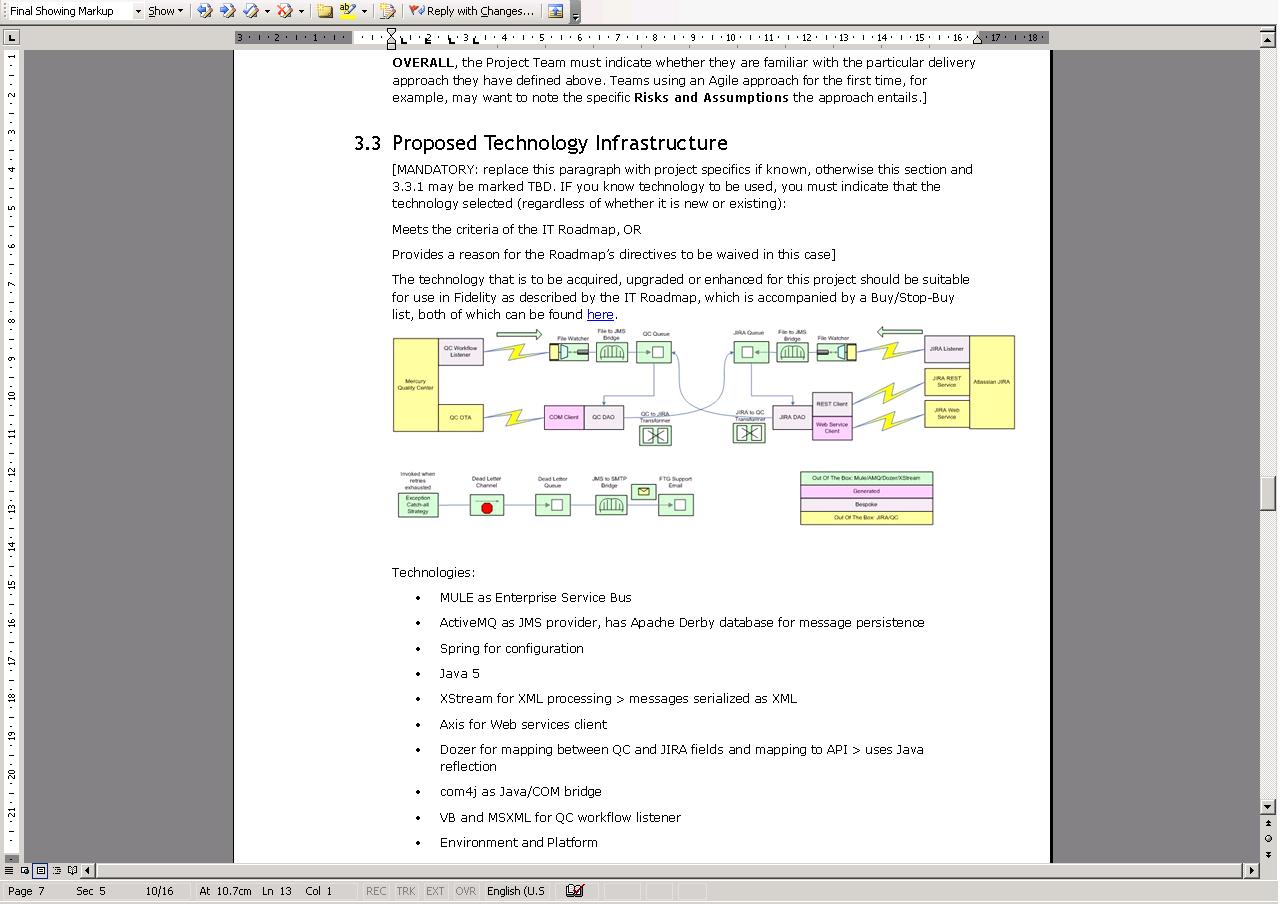1280x904 pixels.
Task: Click the vertical scrollbar thumb
Action: 1268,494
